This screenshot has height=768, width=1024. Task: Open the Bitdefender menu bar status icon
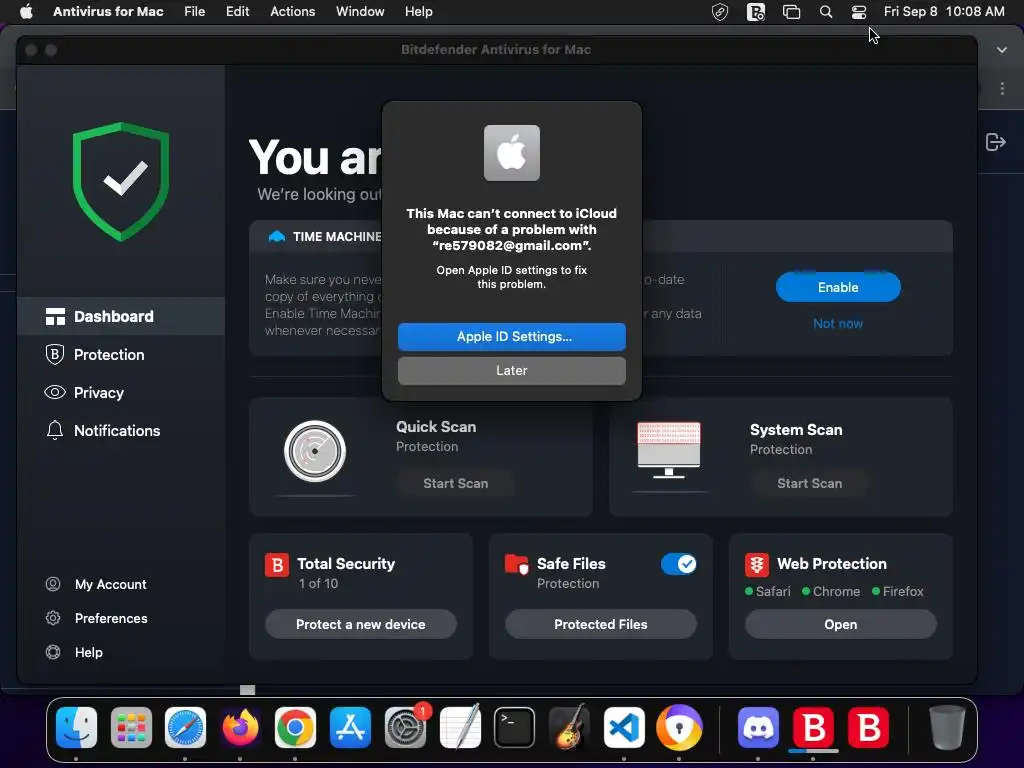(x=756, y=12)
